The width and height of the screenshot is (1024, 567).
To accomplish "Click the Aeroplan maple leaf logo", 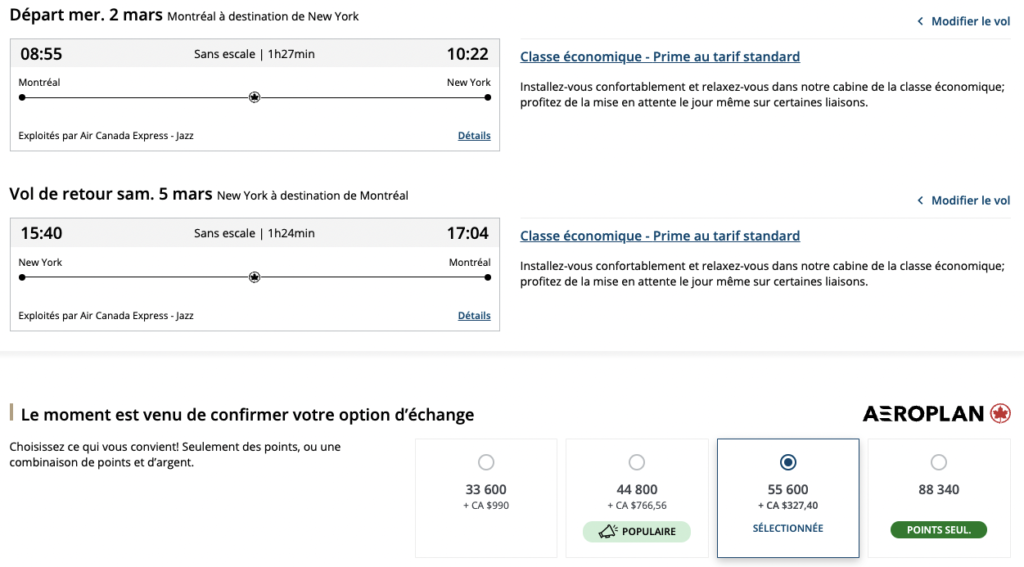I will [x=1000, y=413].
